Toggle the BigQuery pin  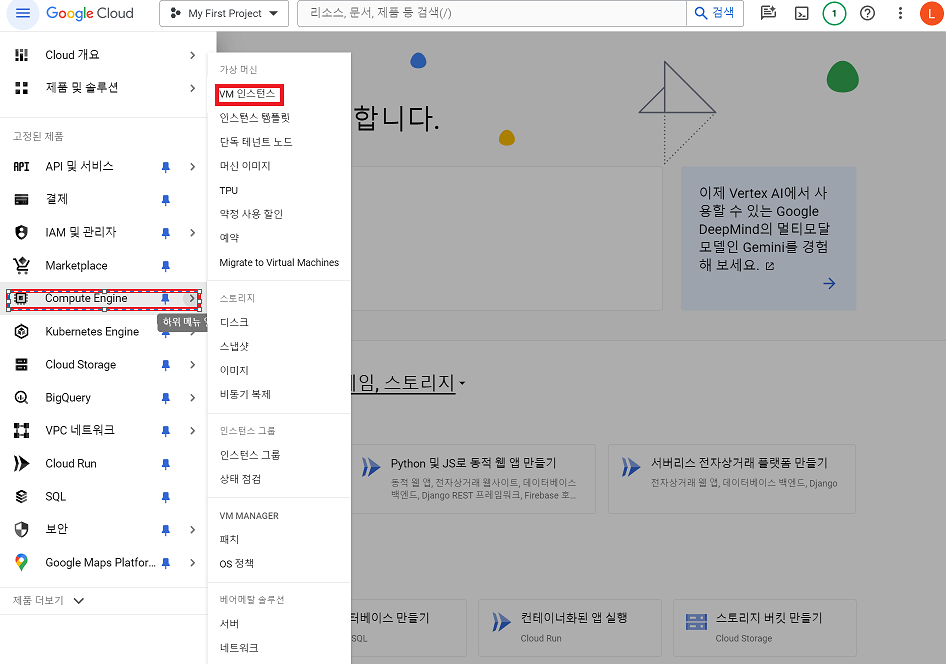point(165,398)
